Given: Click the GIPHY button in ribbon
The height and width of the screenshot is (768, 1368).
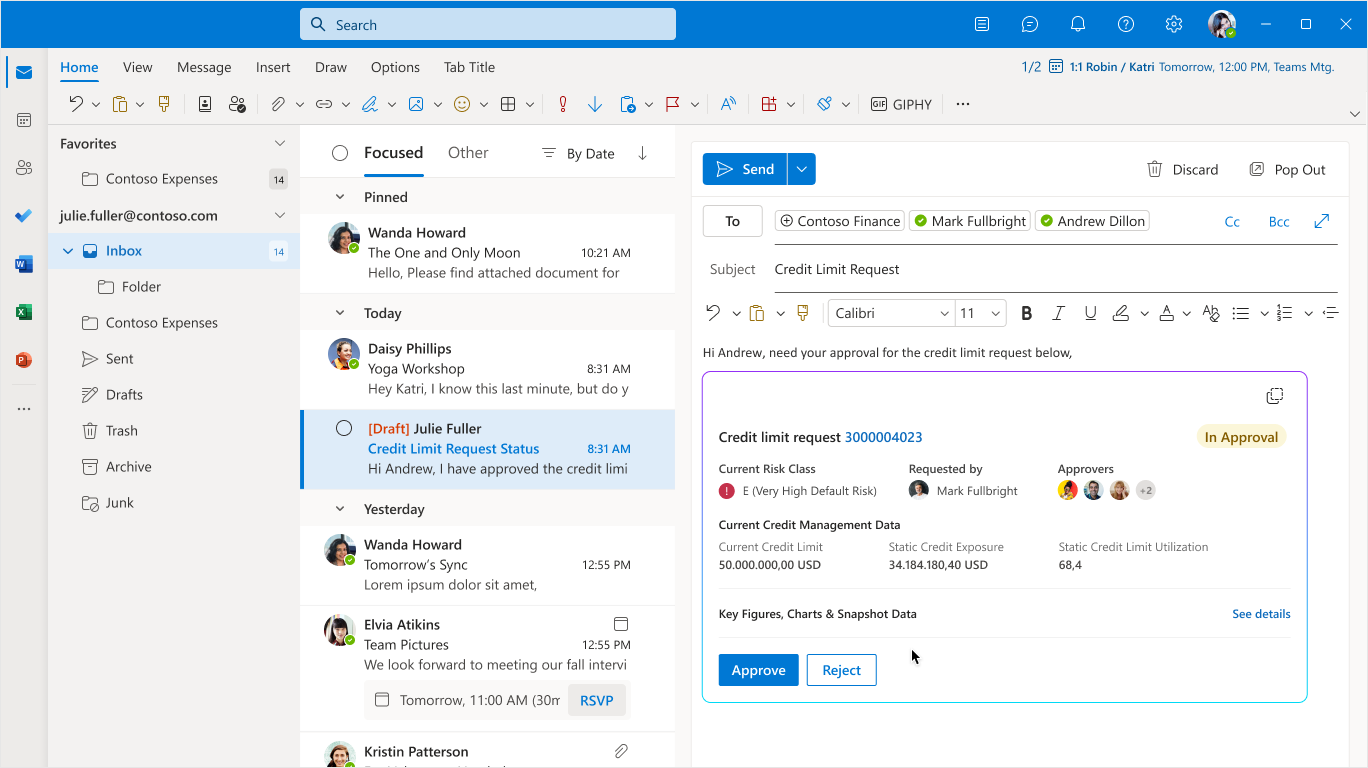Looking at the screenshot, I should [901, 104].
